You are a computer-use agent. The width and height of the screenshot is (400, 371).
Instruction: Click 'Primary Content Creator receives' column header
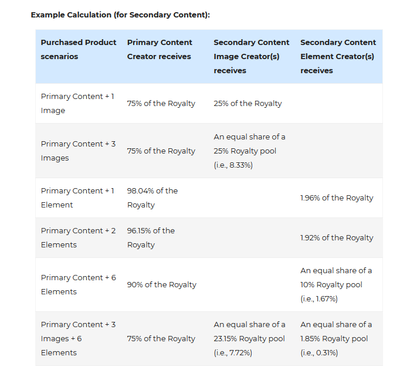159,49
